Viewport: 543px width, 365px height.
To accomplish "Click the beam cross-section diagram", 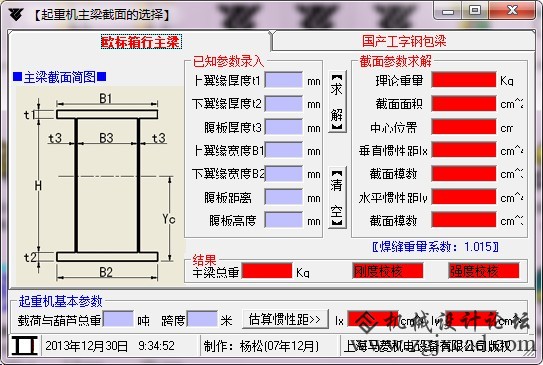I will click(99, 185).
